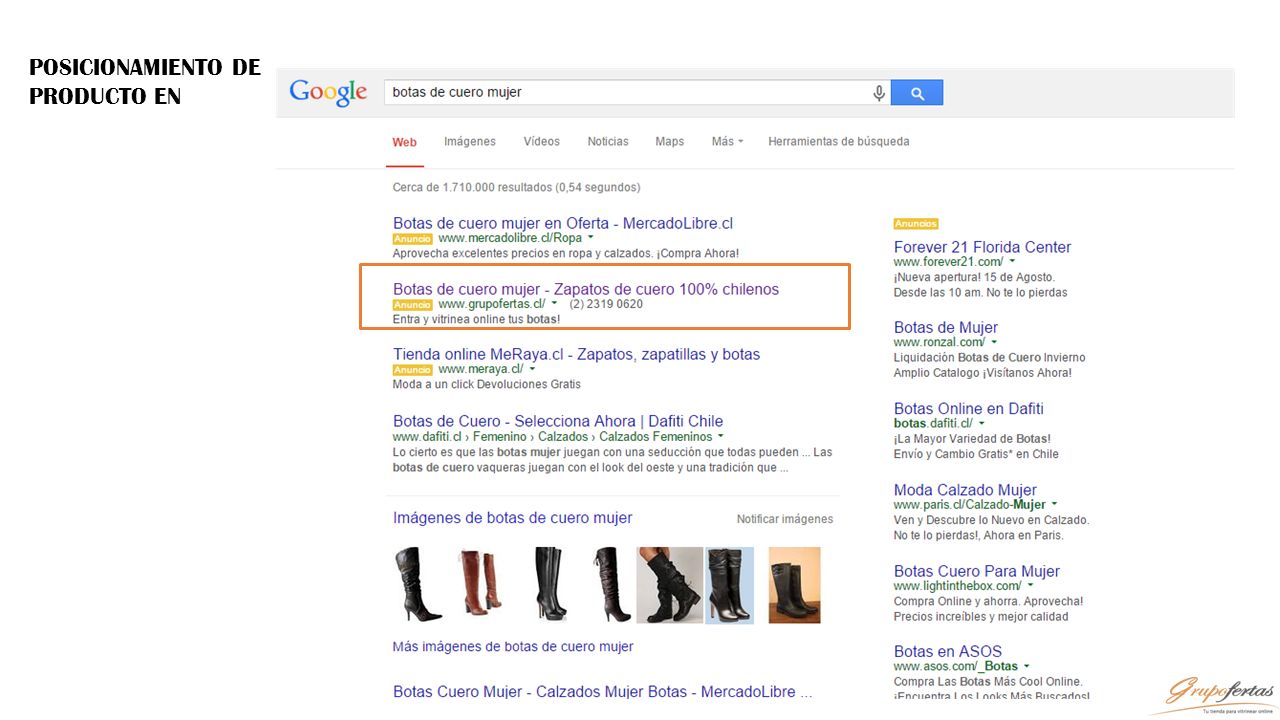Expand dropdown arrow next to www.grupofertas.cl/
Viewport: 1280px width, 720px height.
pos(554,303)
